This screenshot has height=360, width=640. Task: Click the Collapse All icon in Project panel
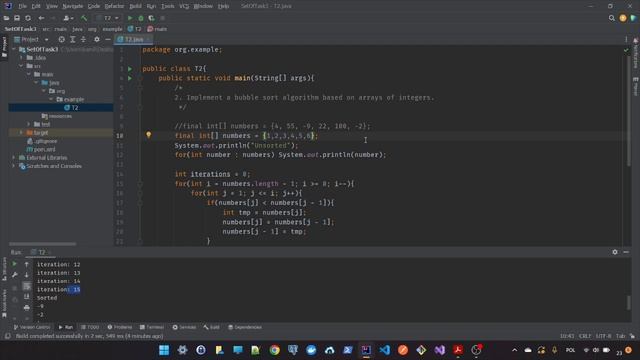click(83, 39)
